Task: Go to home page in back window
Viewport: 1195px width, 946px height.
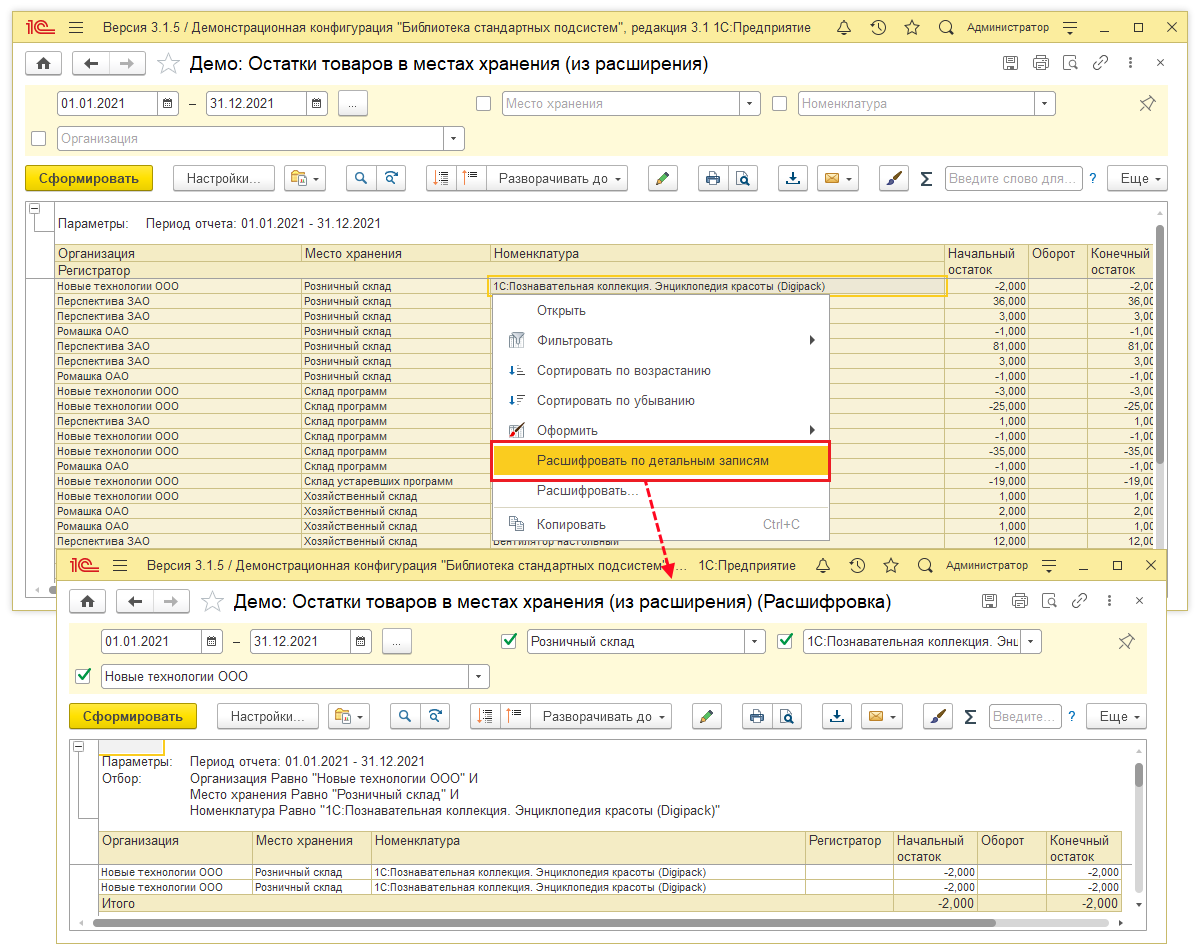Action: 43,63
